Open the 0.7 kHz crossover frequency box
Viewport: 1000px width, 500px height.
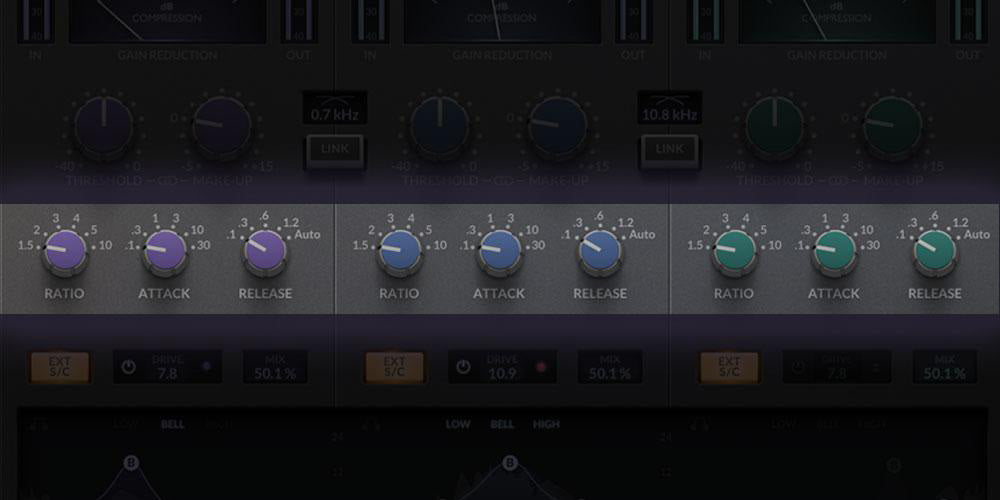pos(335,108)
